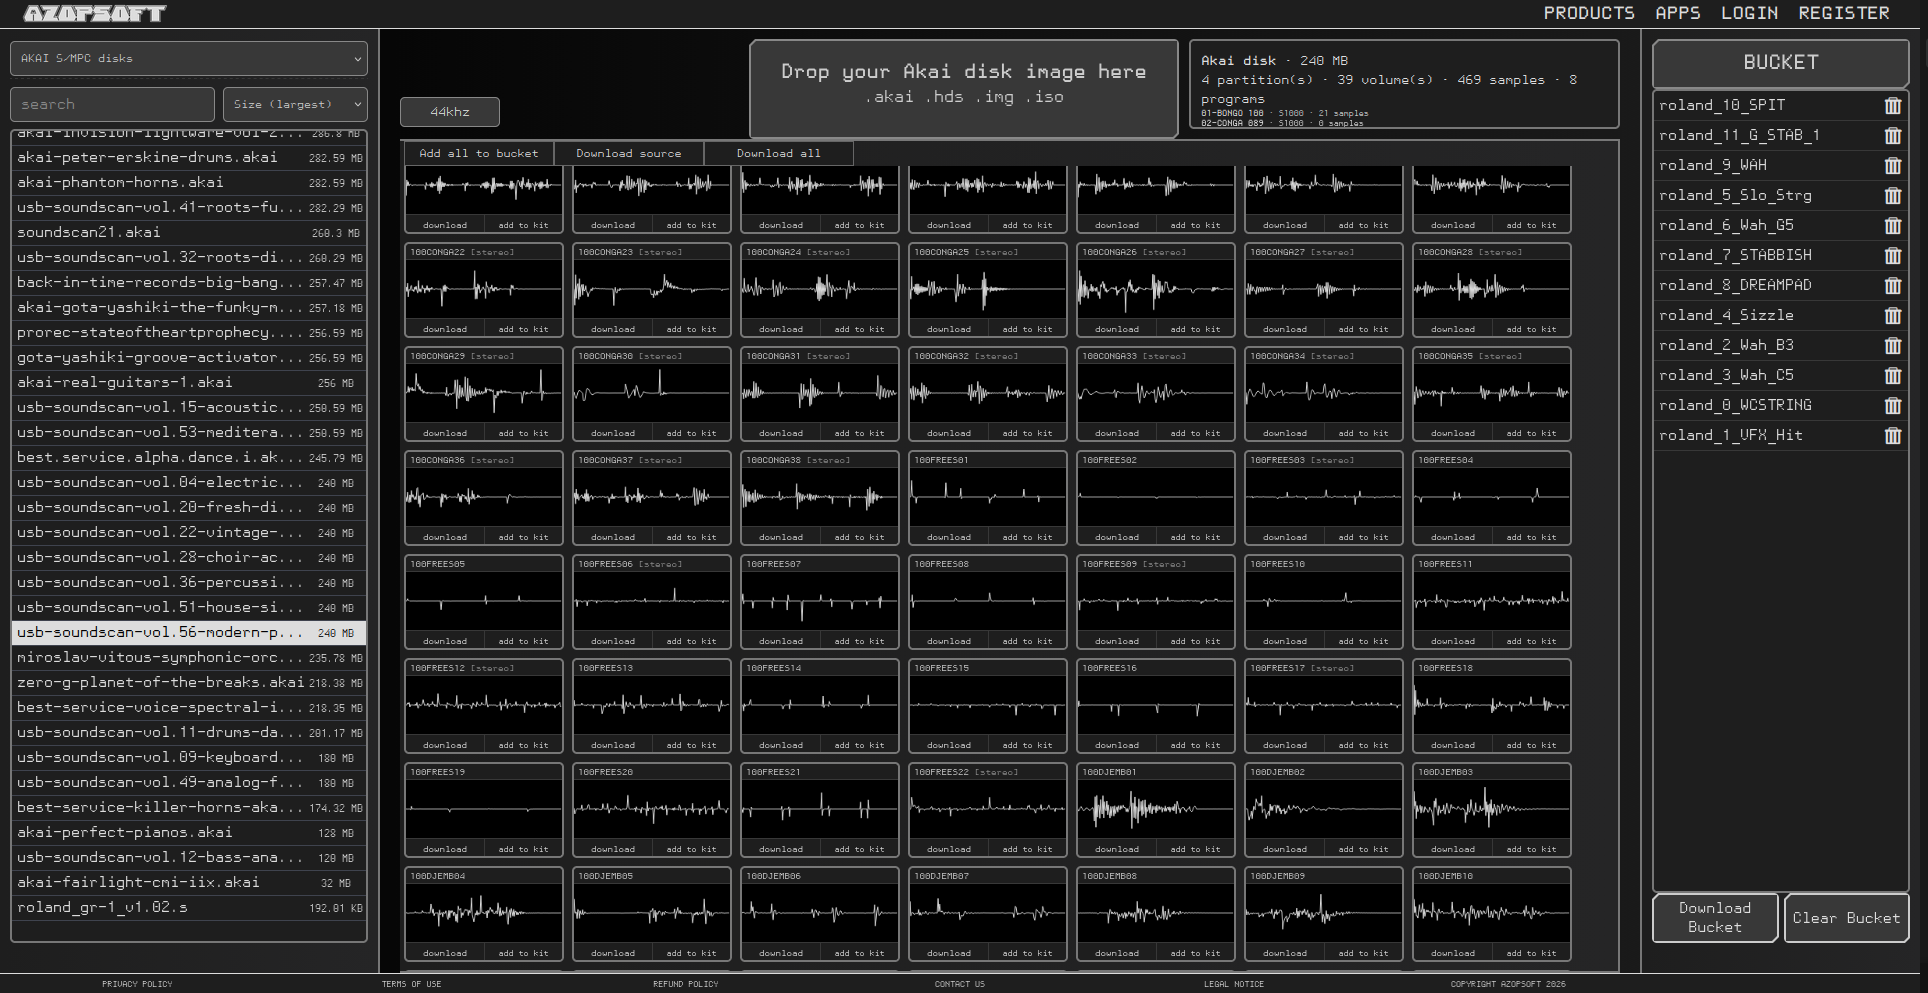Open the Terms of Use footer link
Screen dimensions: 1928x993
coord(411,984)
